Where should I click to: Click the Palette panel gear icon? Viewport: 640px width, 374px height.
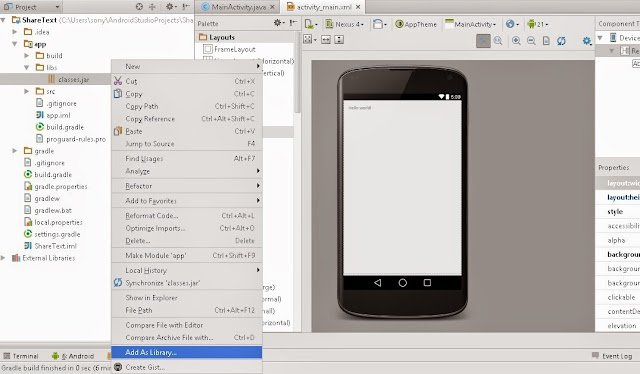pos(278,22)
